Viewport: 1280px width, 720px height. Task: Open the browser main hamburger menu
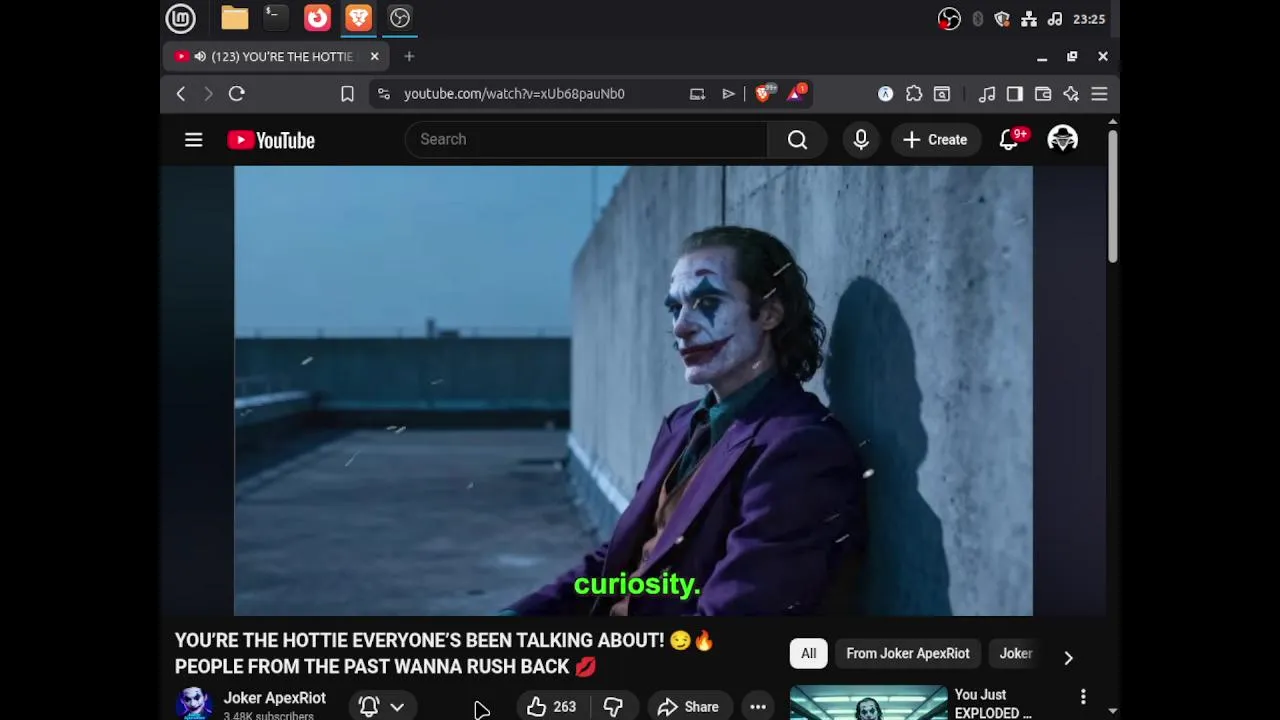1099,94
